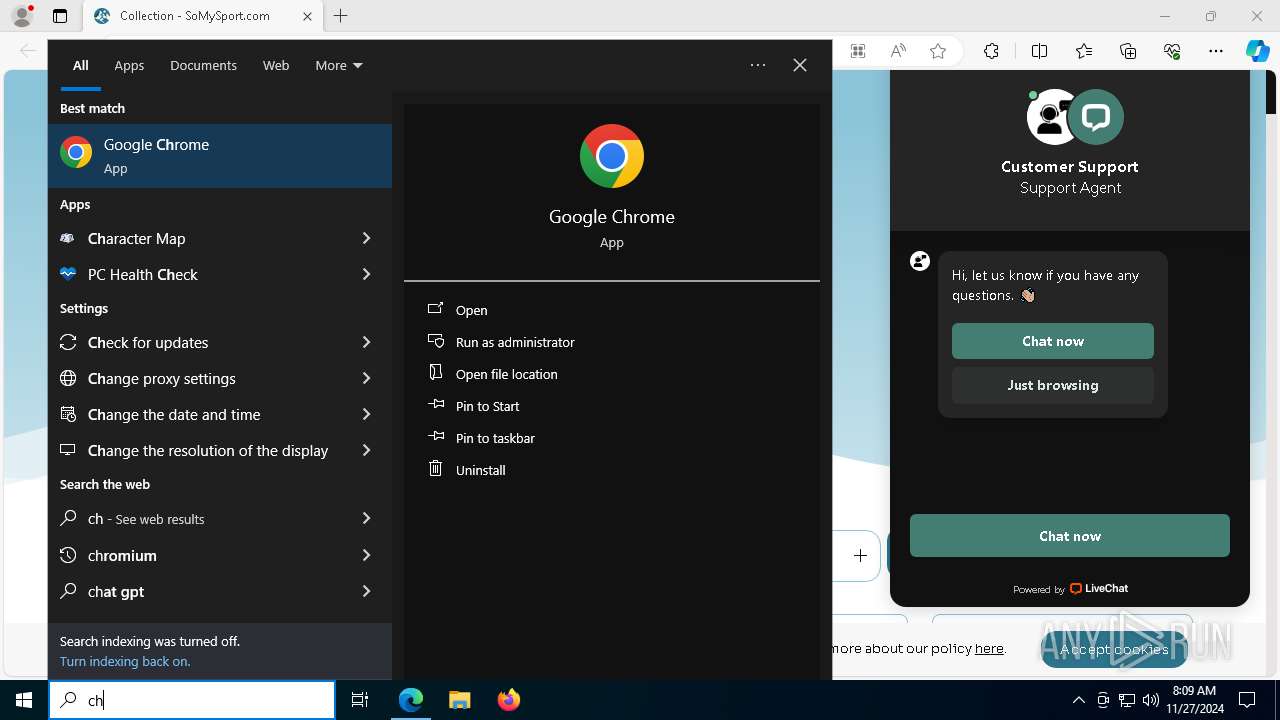Expand chromium web suggestion arrow
This screenshot has width=1280, height=720.
[x=366, y=555]
